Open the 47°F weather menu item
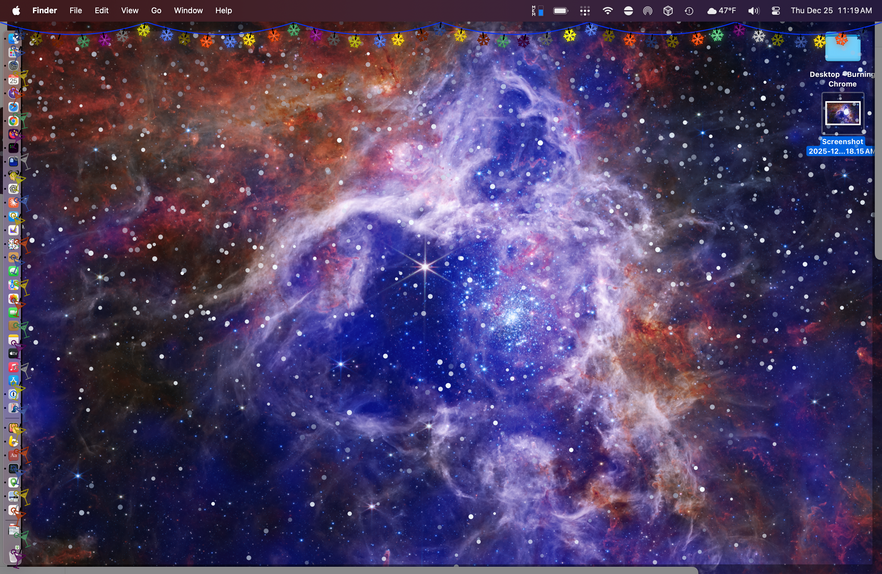 (722, 10)
